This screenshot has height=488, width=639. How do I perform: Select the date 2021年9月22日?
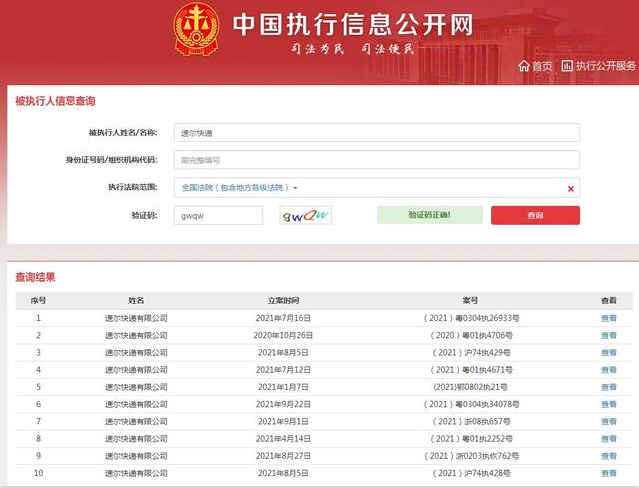point(283,404)
